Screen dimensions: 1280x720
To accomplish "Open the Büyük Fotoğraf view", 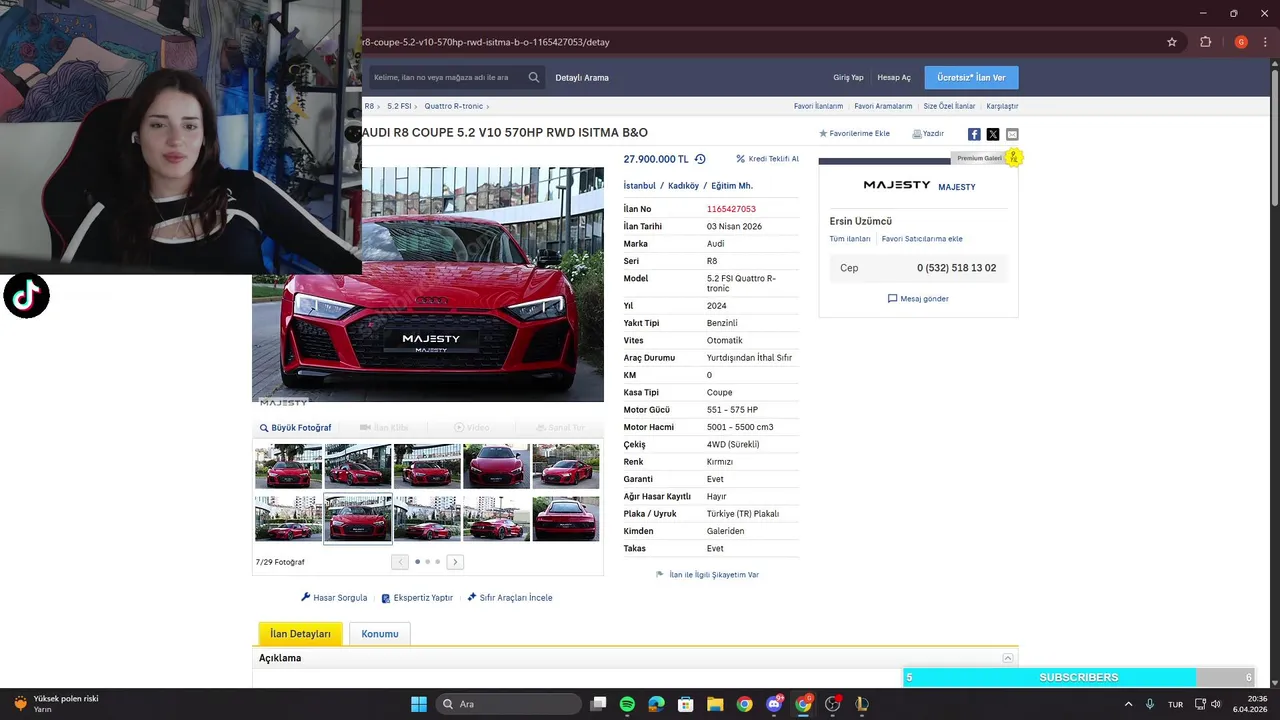I will point(295,428).
